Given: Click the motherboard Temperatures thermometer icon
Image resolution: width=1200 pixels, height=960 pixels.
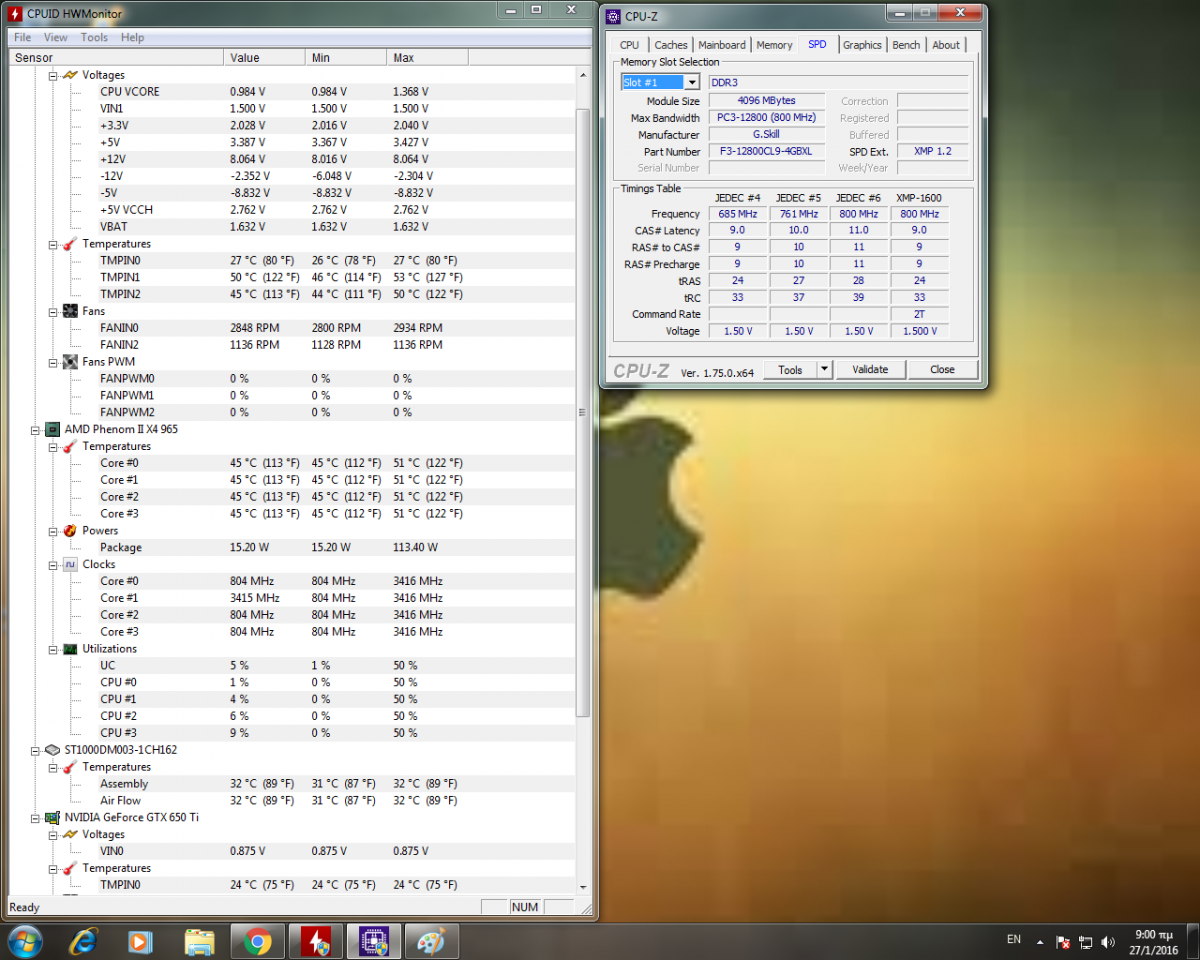Looking at the screenshot, I should (70, 244).
